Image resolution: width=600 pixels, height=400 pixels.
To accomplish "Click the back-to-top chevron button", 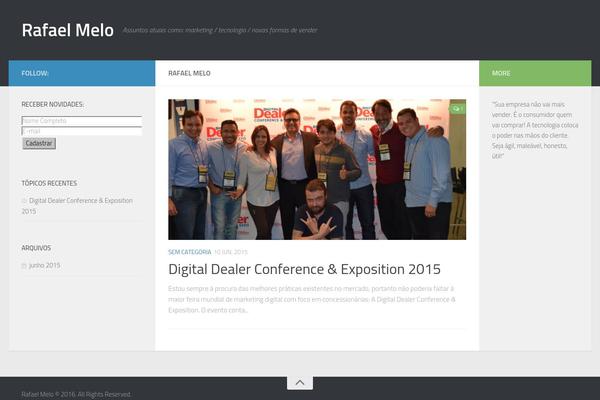I will pos(300,382).
